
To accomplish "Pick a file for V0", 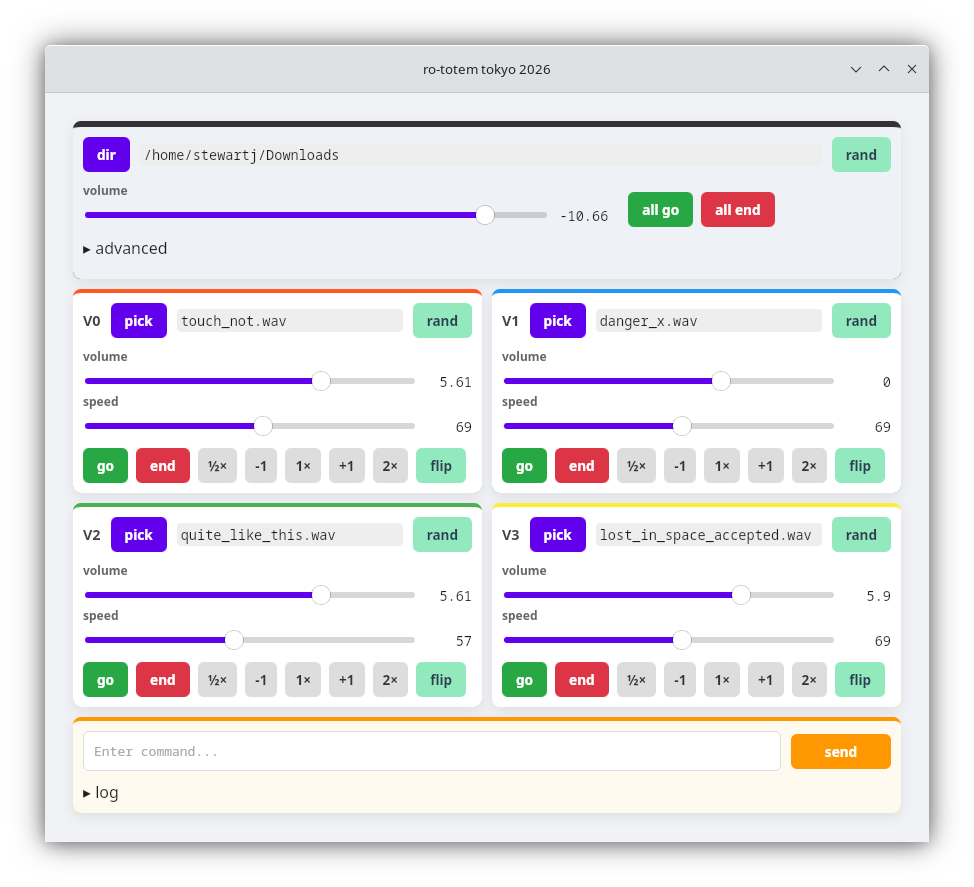I will click(x=139, y=321).
